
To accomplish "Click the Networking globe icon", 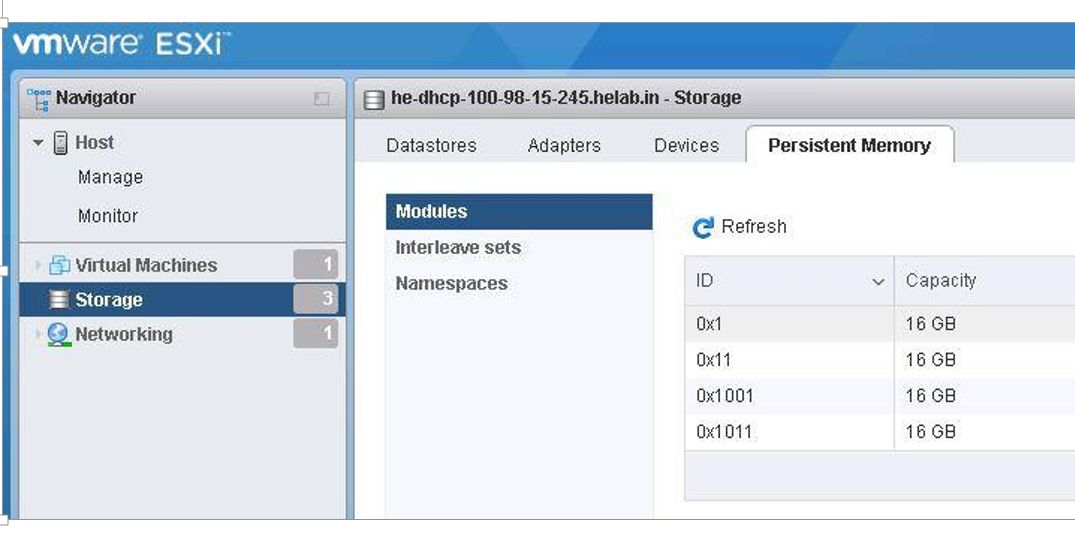I will 59,334.
